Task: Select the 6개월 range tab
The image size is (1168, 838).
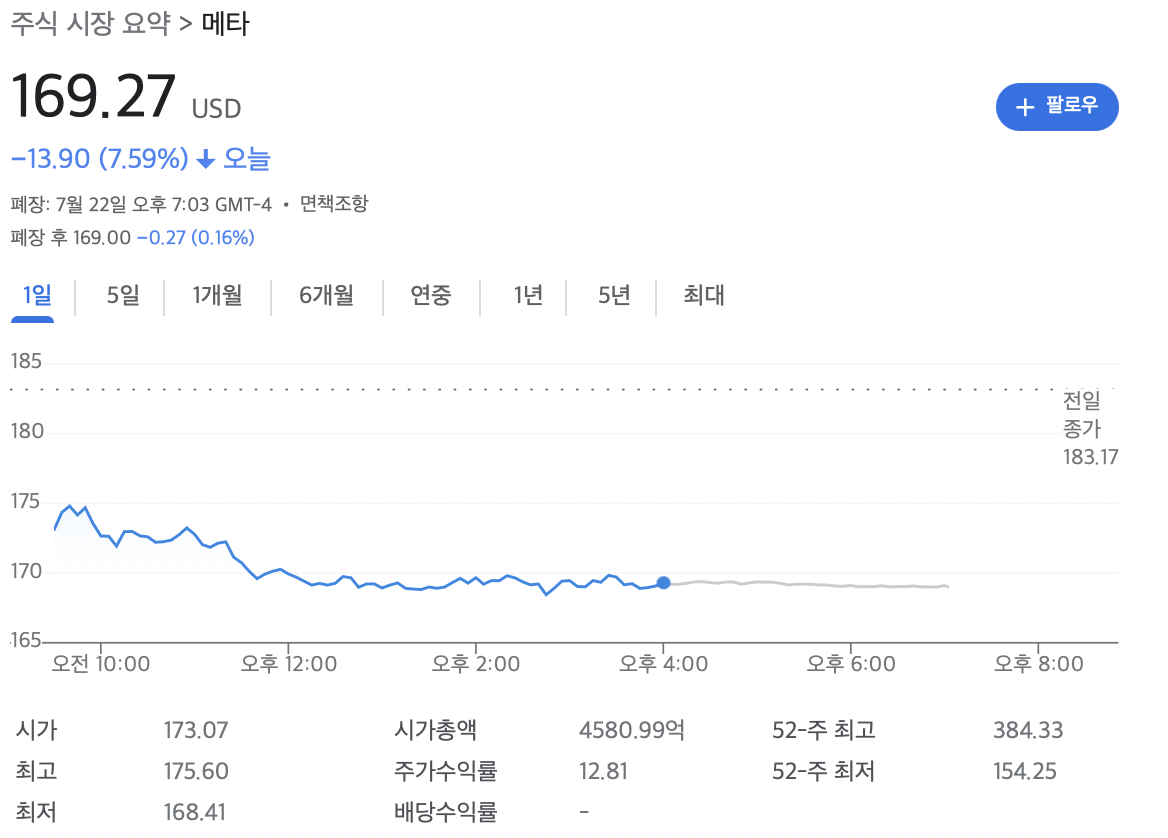Action: (x=326, y=296)
